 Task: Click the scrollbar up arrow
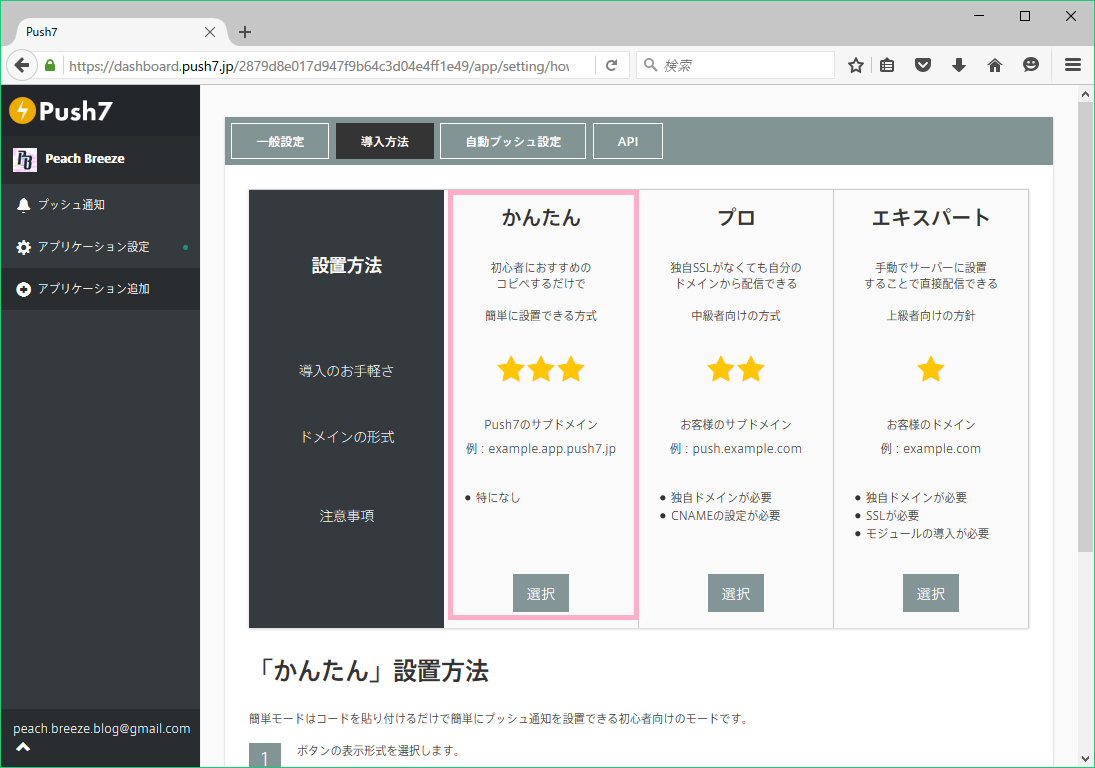pyautogui.click(x=1085, y=94)
